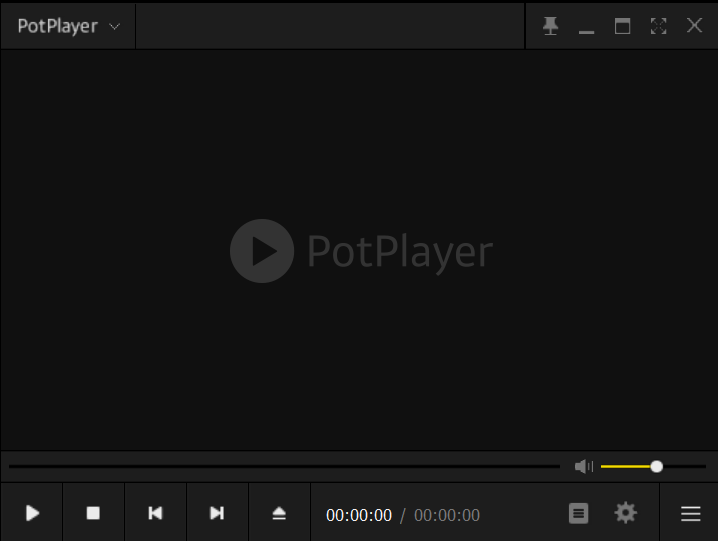Click the total duration 00:00:00 display
The height and width of the screenshot is (541, 718).
[x=447, y=515]
